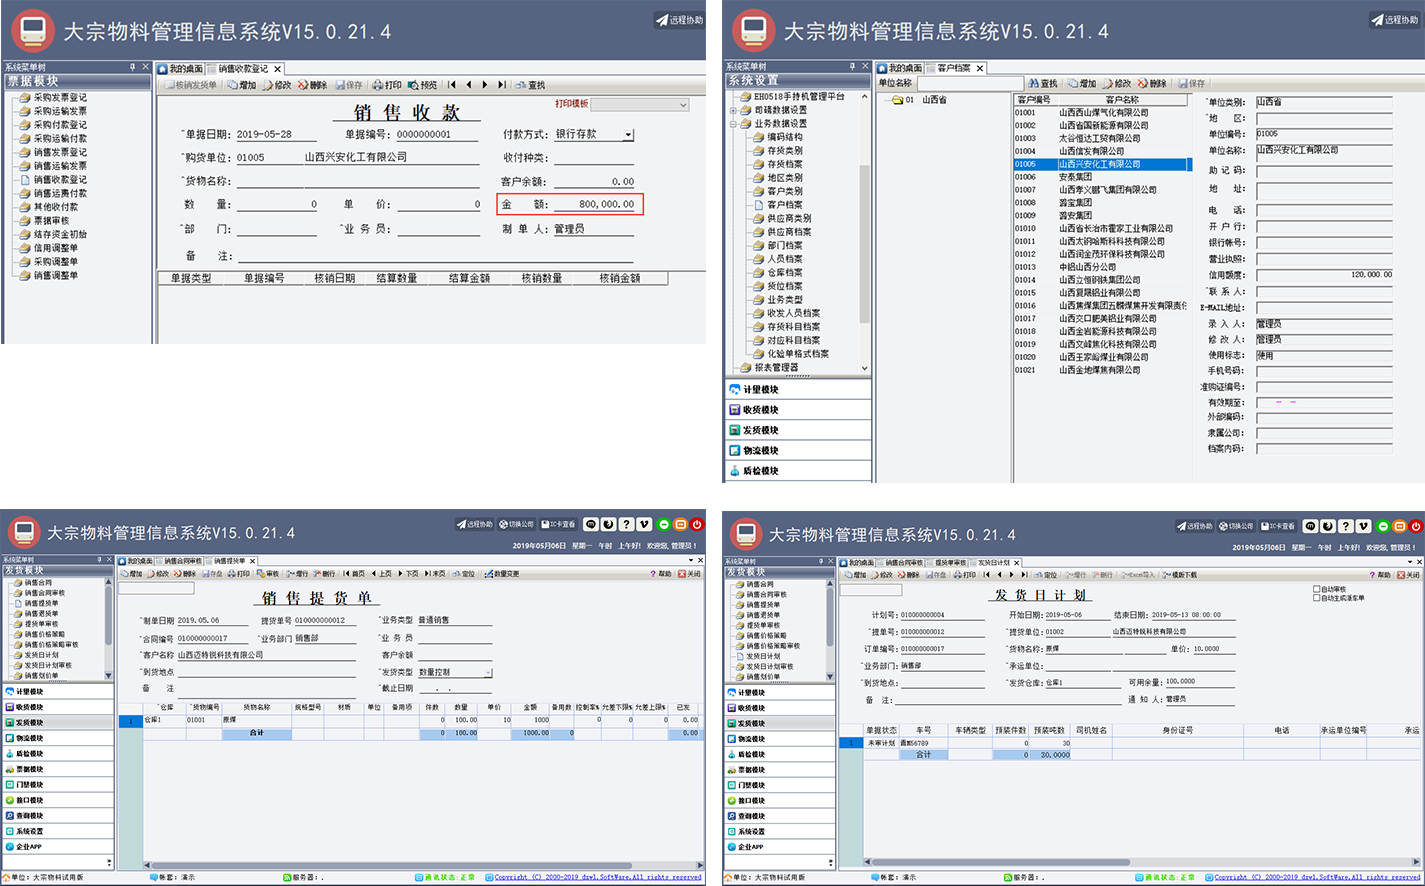Click 数量变更 in 销售提货单 toolbar

click(x=502, y=574)
